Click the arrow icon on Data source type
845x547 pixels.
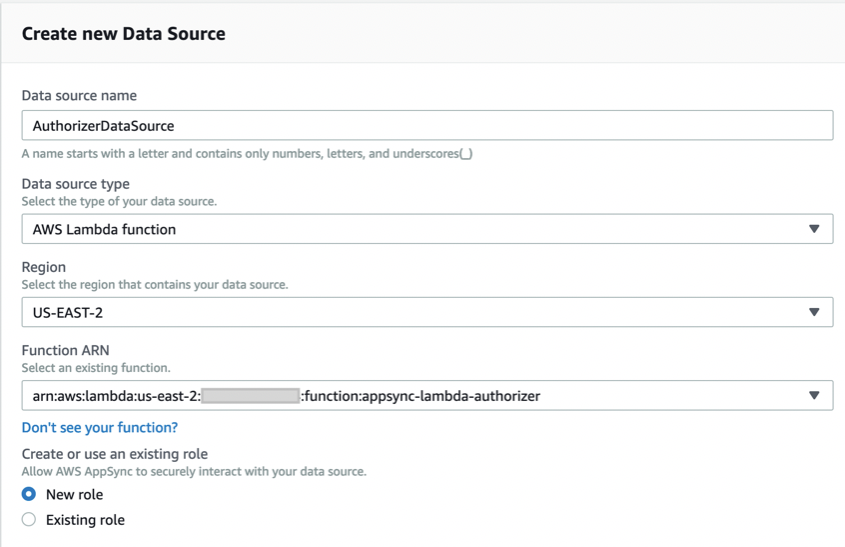814,229
